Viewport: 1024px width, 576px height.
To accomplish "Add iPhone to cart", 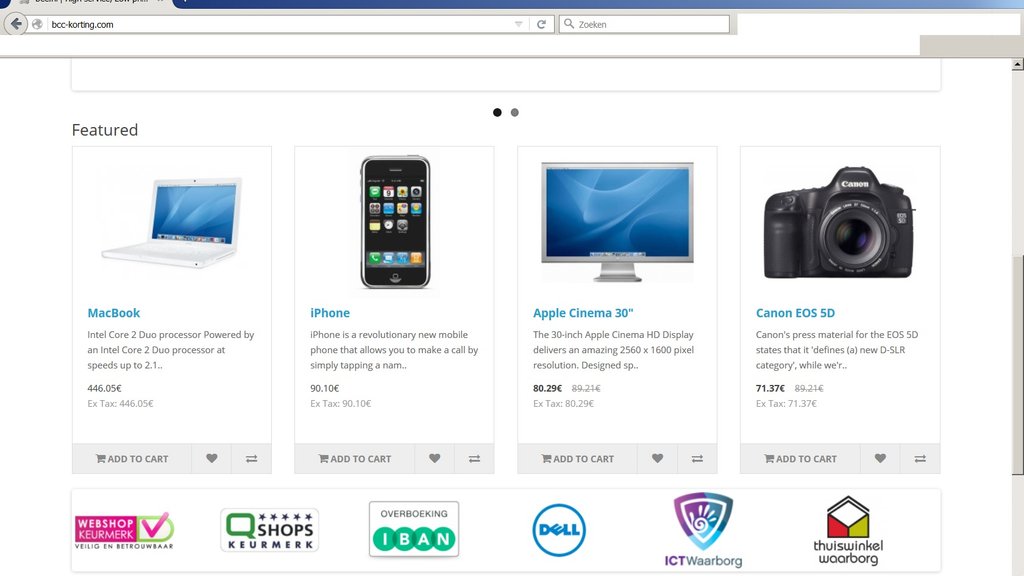I will 355,458.
